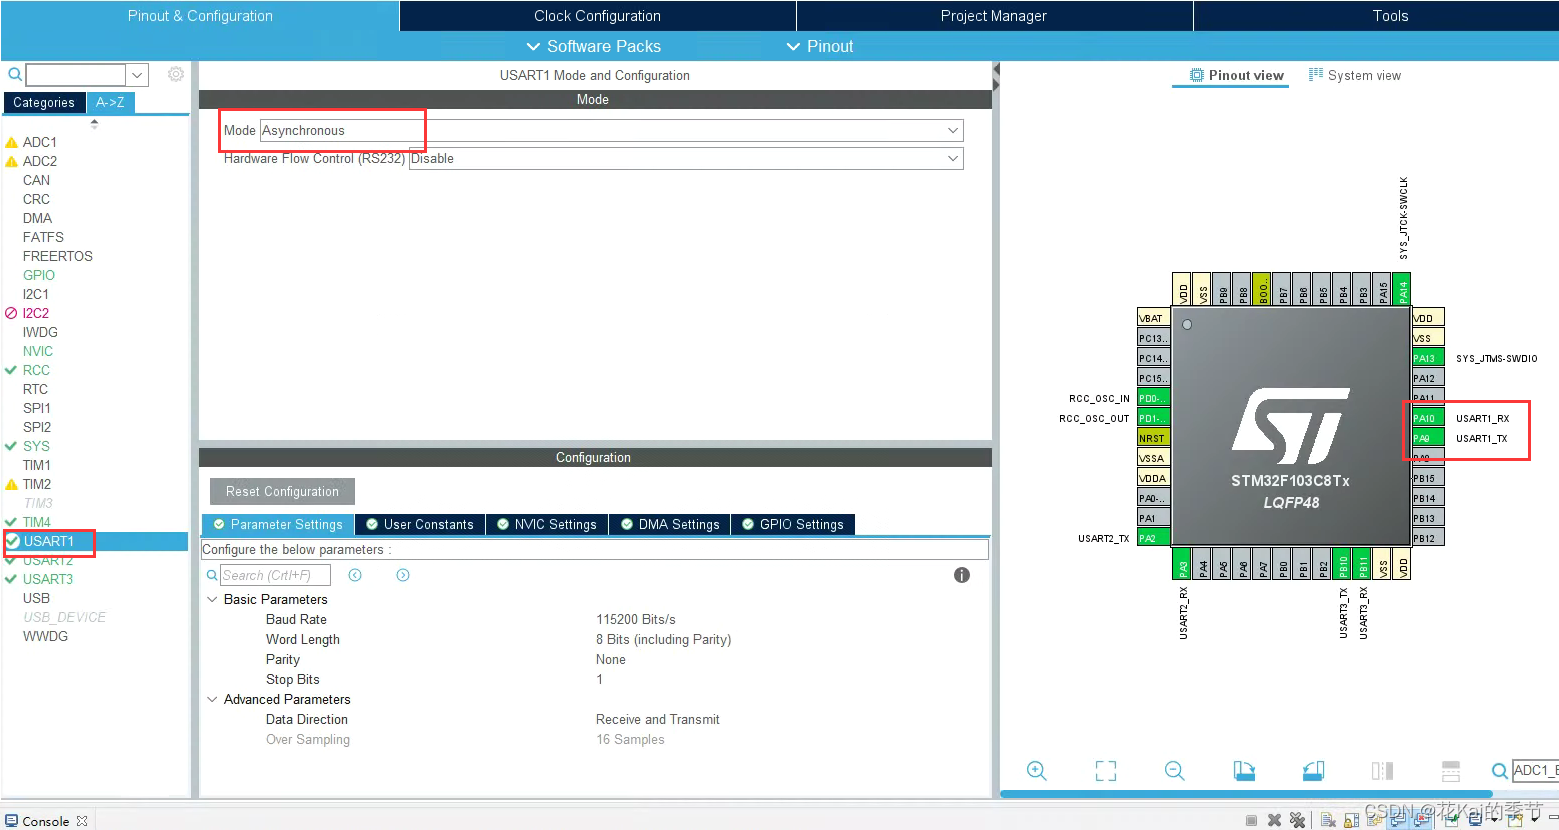
Task: Select USART1 in the peripheral list
Action: [96, 541]
